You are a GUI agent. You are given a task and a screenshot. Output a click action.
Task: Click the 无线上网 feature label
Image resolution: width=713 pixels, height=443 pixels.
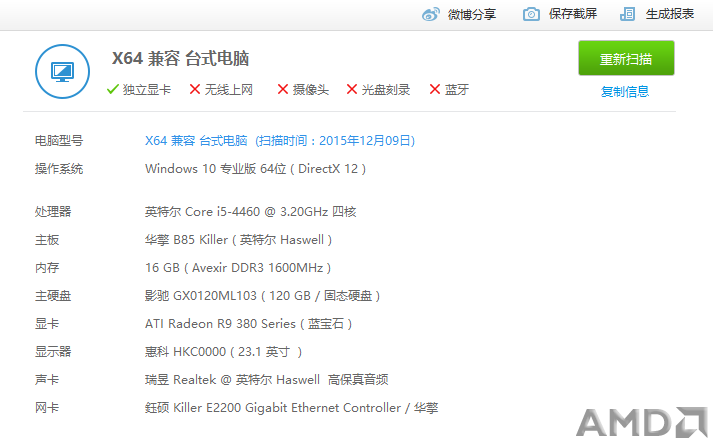(229, 90)
